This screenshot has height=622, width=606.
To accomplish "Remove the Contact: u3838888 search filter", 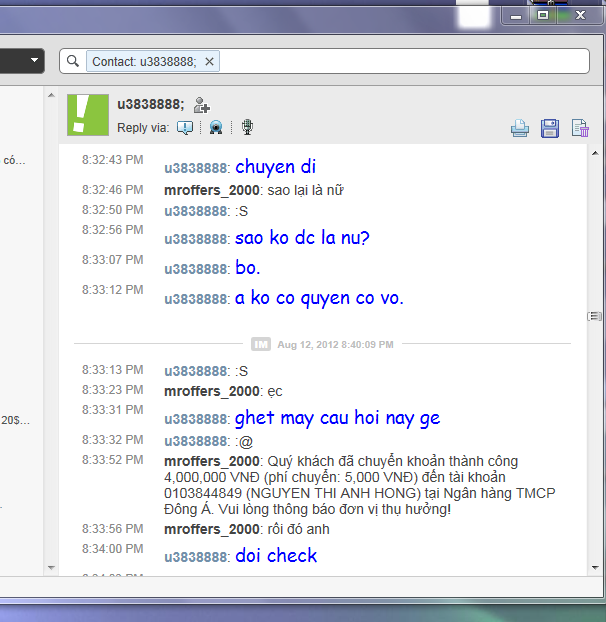I will click(209, 61).
